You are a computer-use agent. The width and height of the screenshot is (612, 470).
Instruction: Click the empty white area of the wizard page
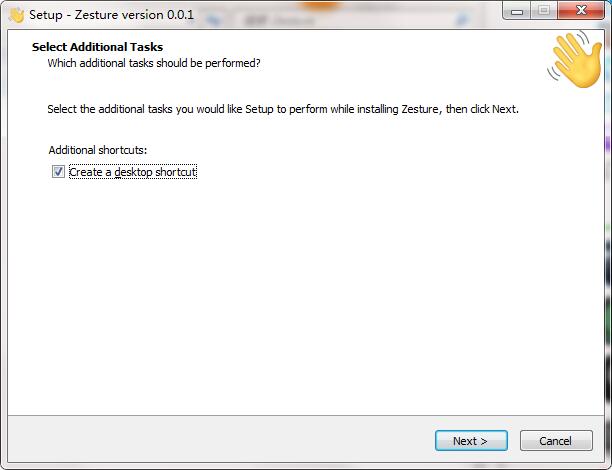click(304, 297)
